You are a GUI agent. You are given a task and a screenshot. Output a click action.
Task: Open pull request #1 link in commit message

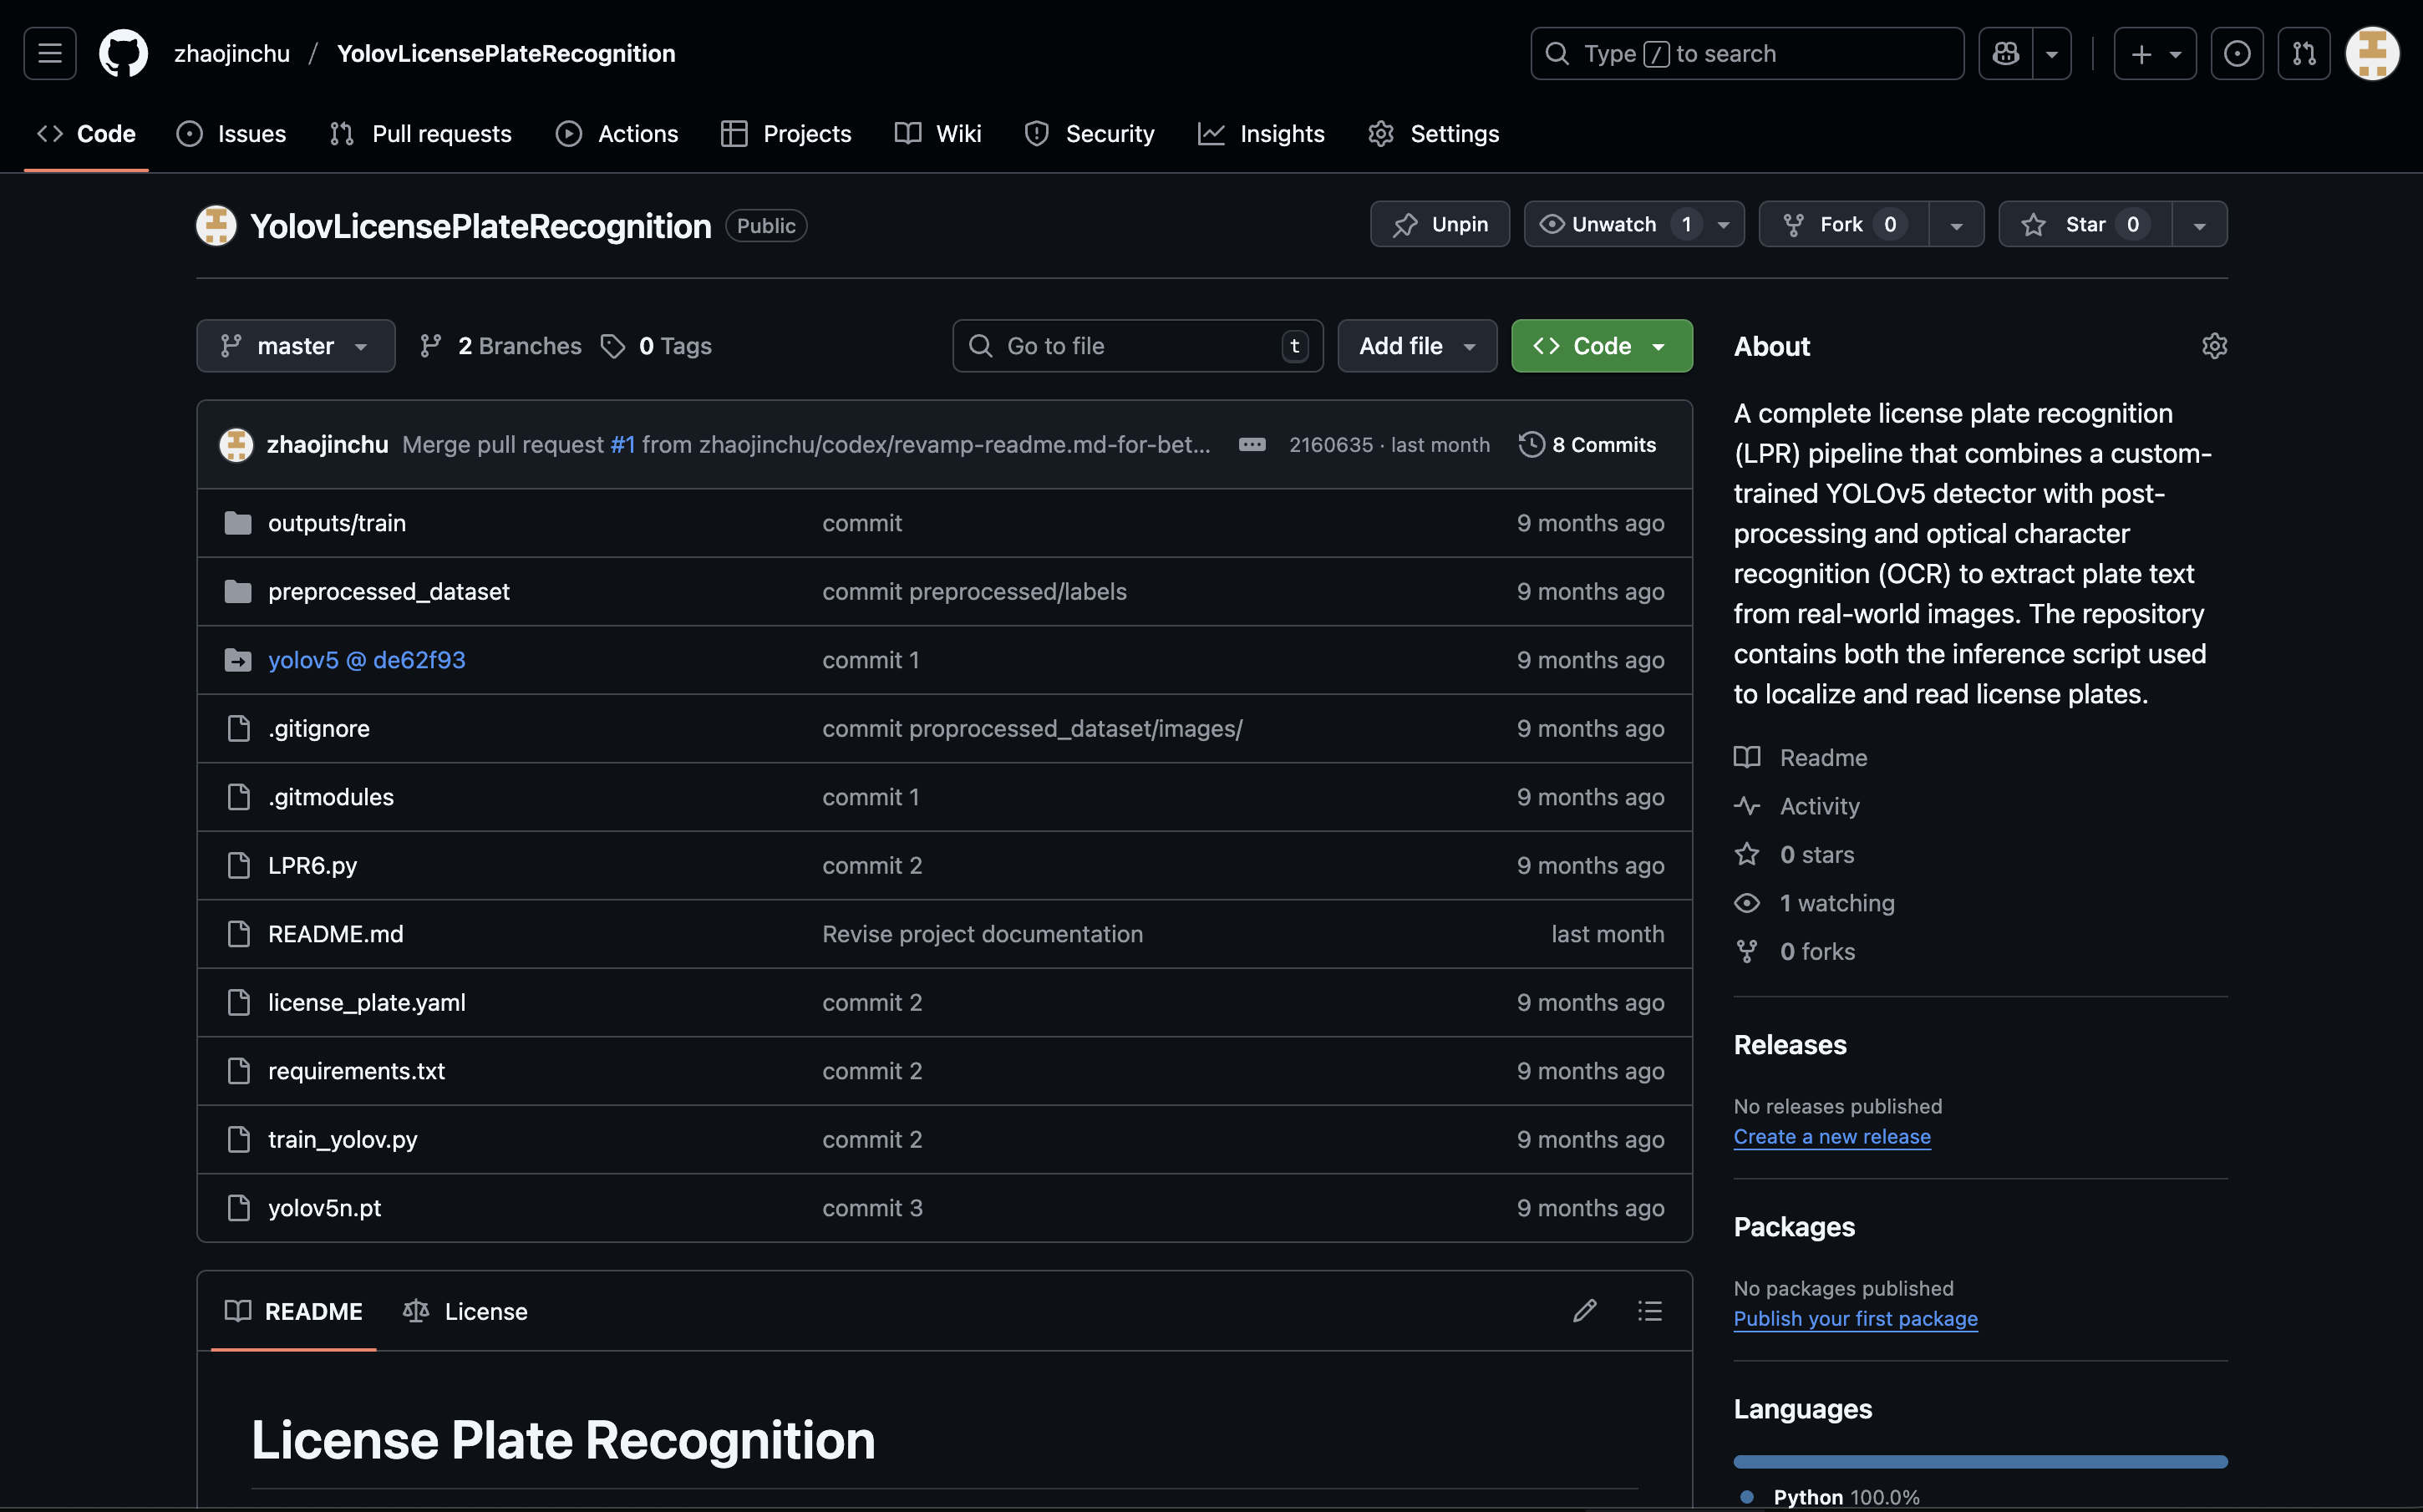click(x=623, y=445)
